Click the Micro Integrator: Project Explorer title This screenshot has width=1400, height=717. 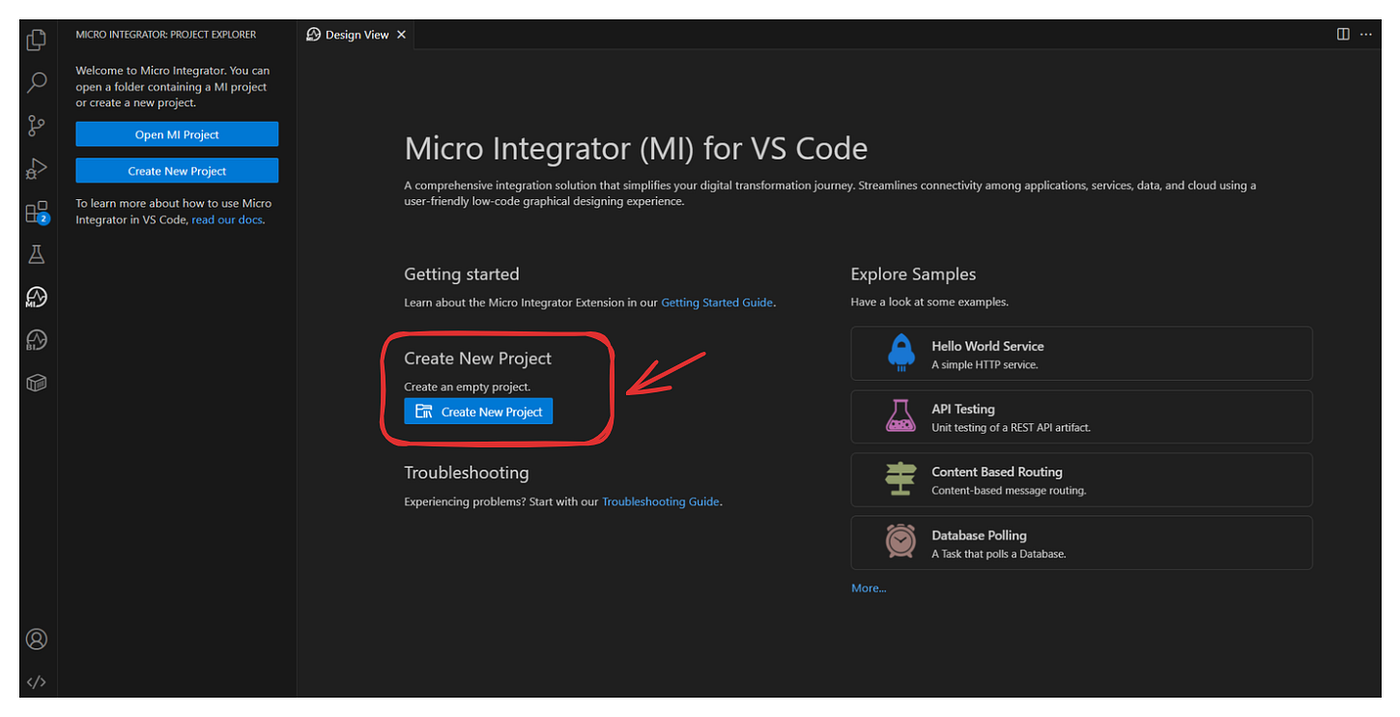pos(166,35)
